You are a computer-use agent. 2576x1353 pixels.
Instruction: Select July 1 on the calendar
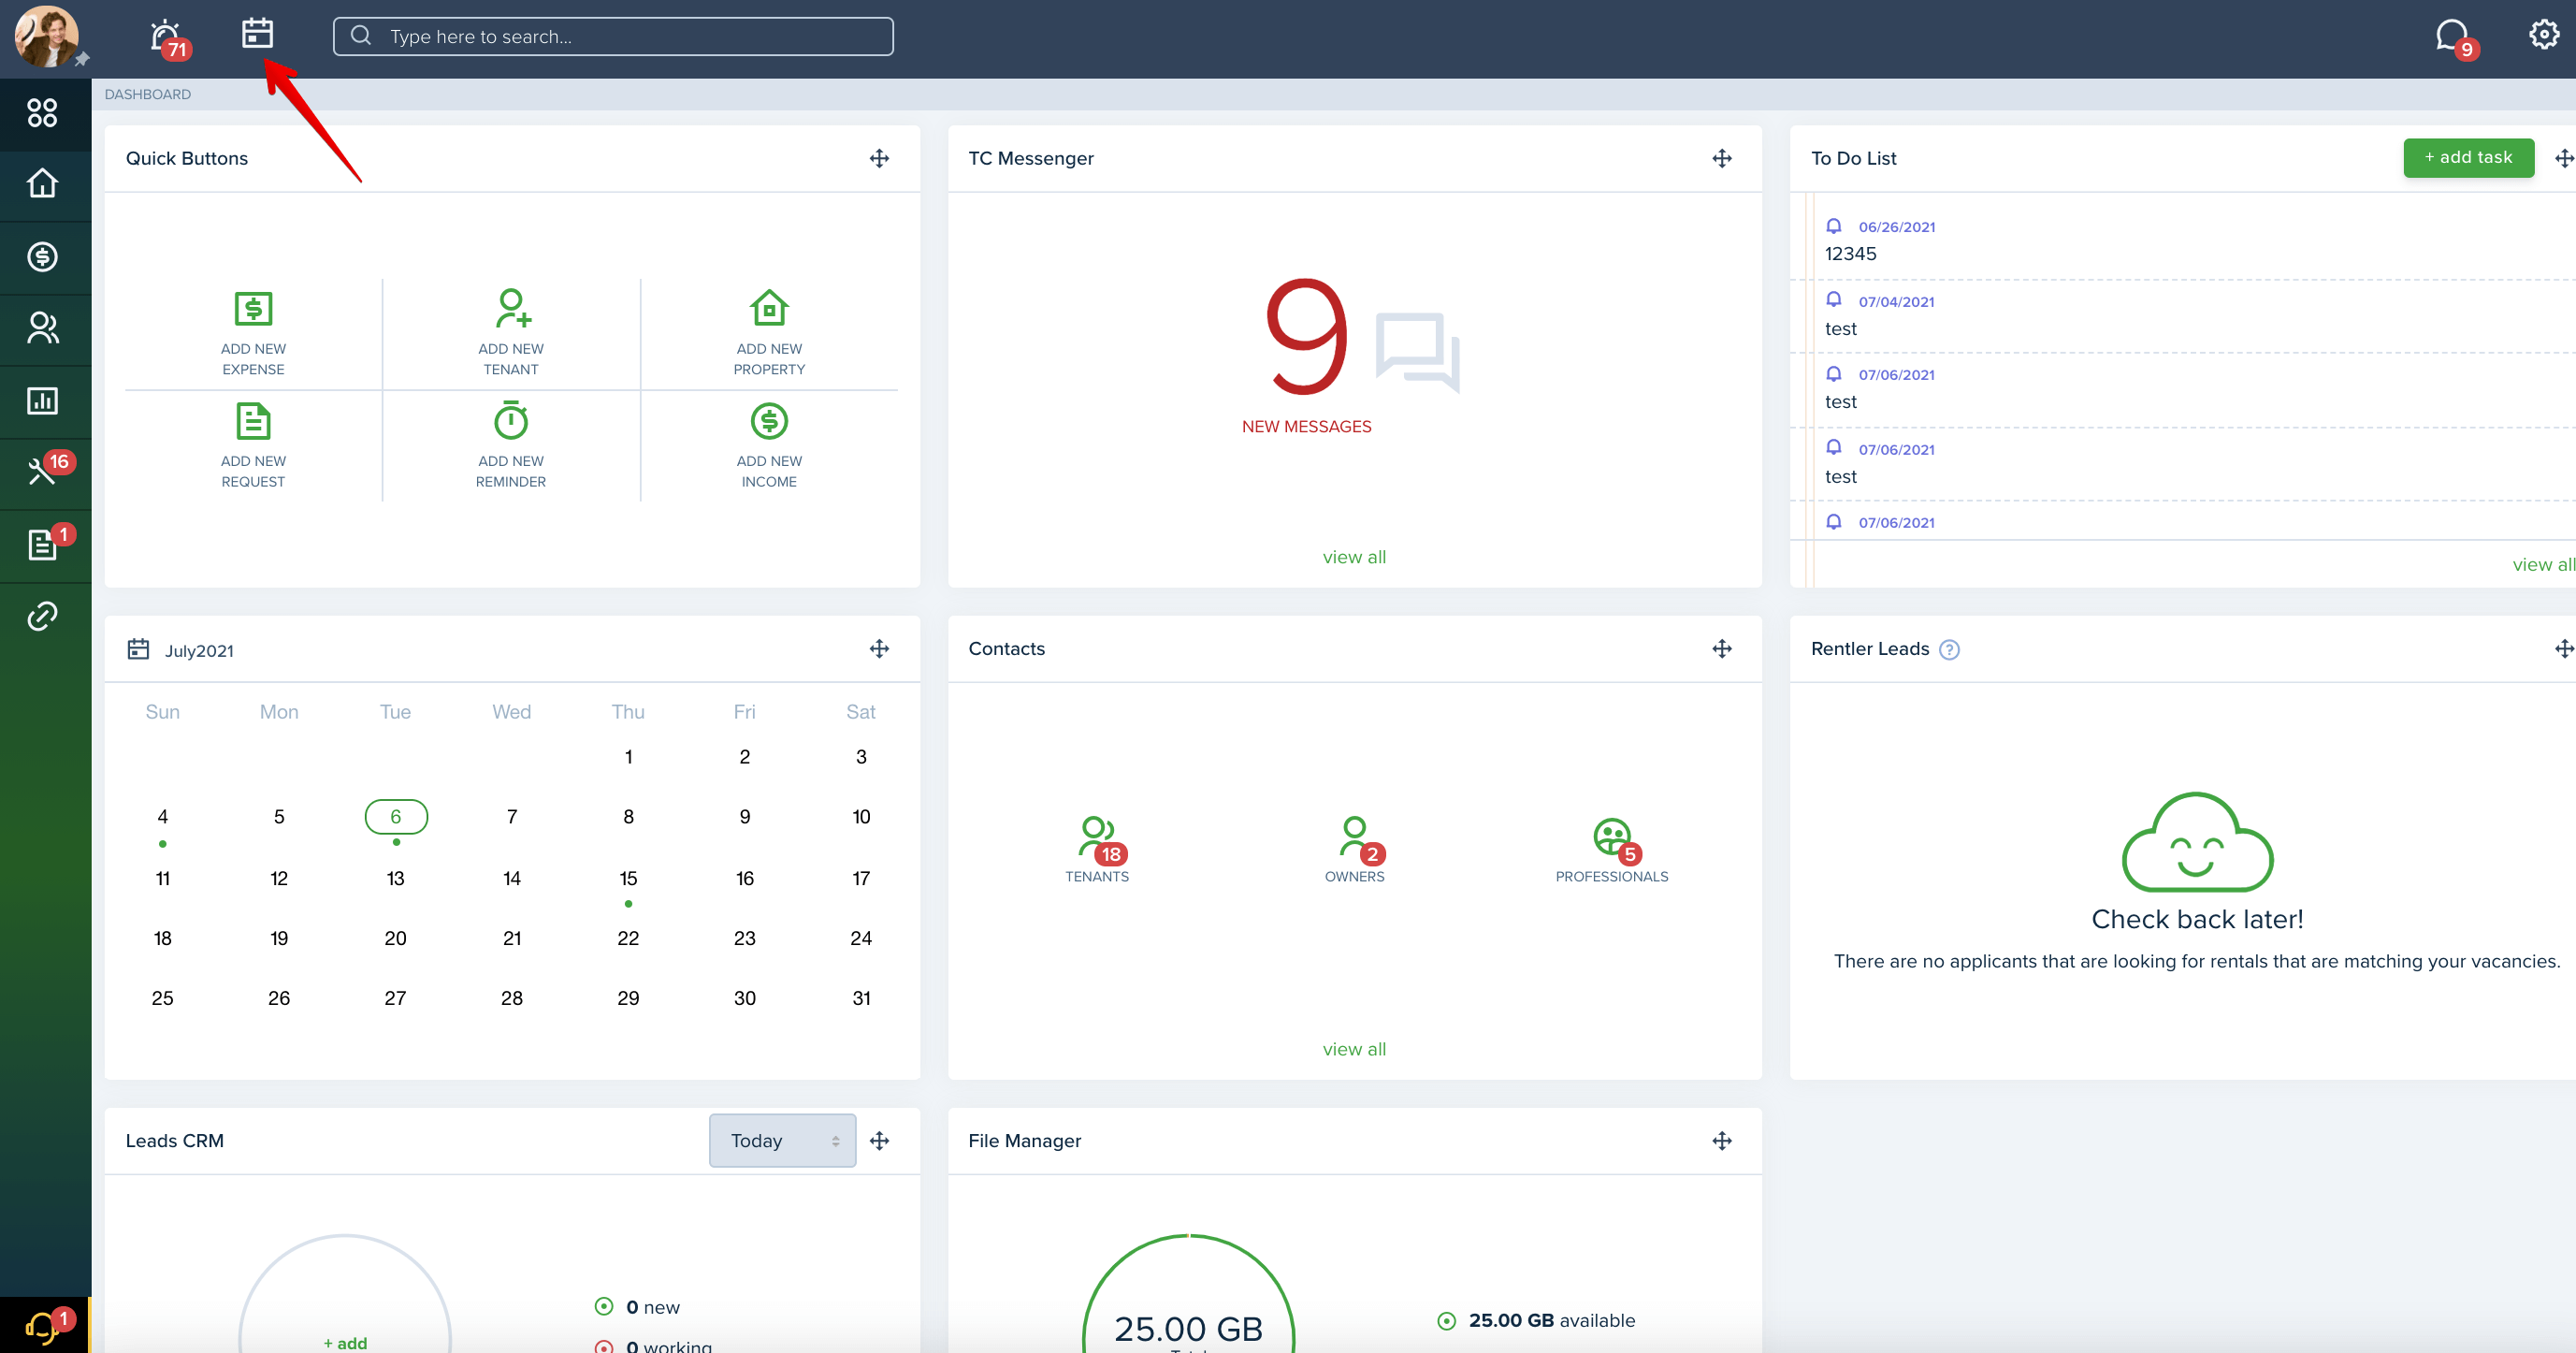[x=628, y=757]
